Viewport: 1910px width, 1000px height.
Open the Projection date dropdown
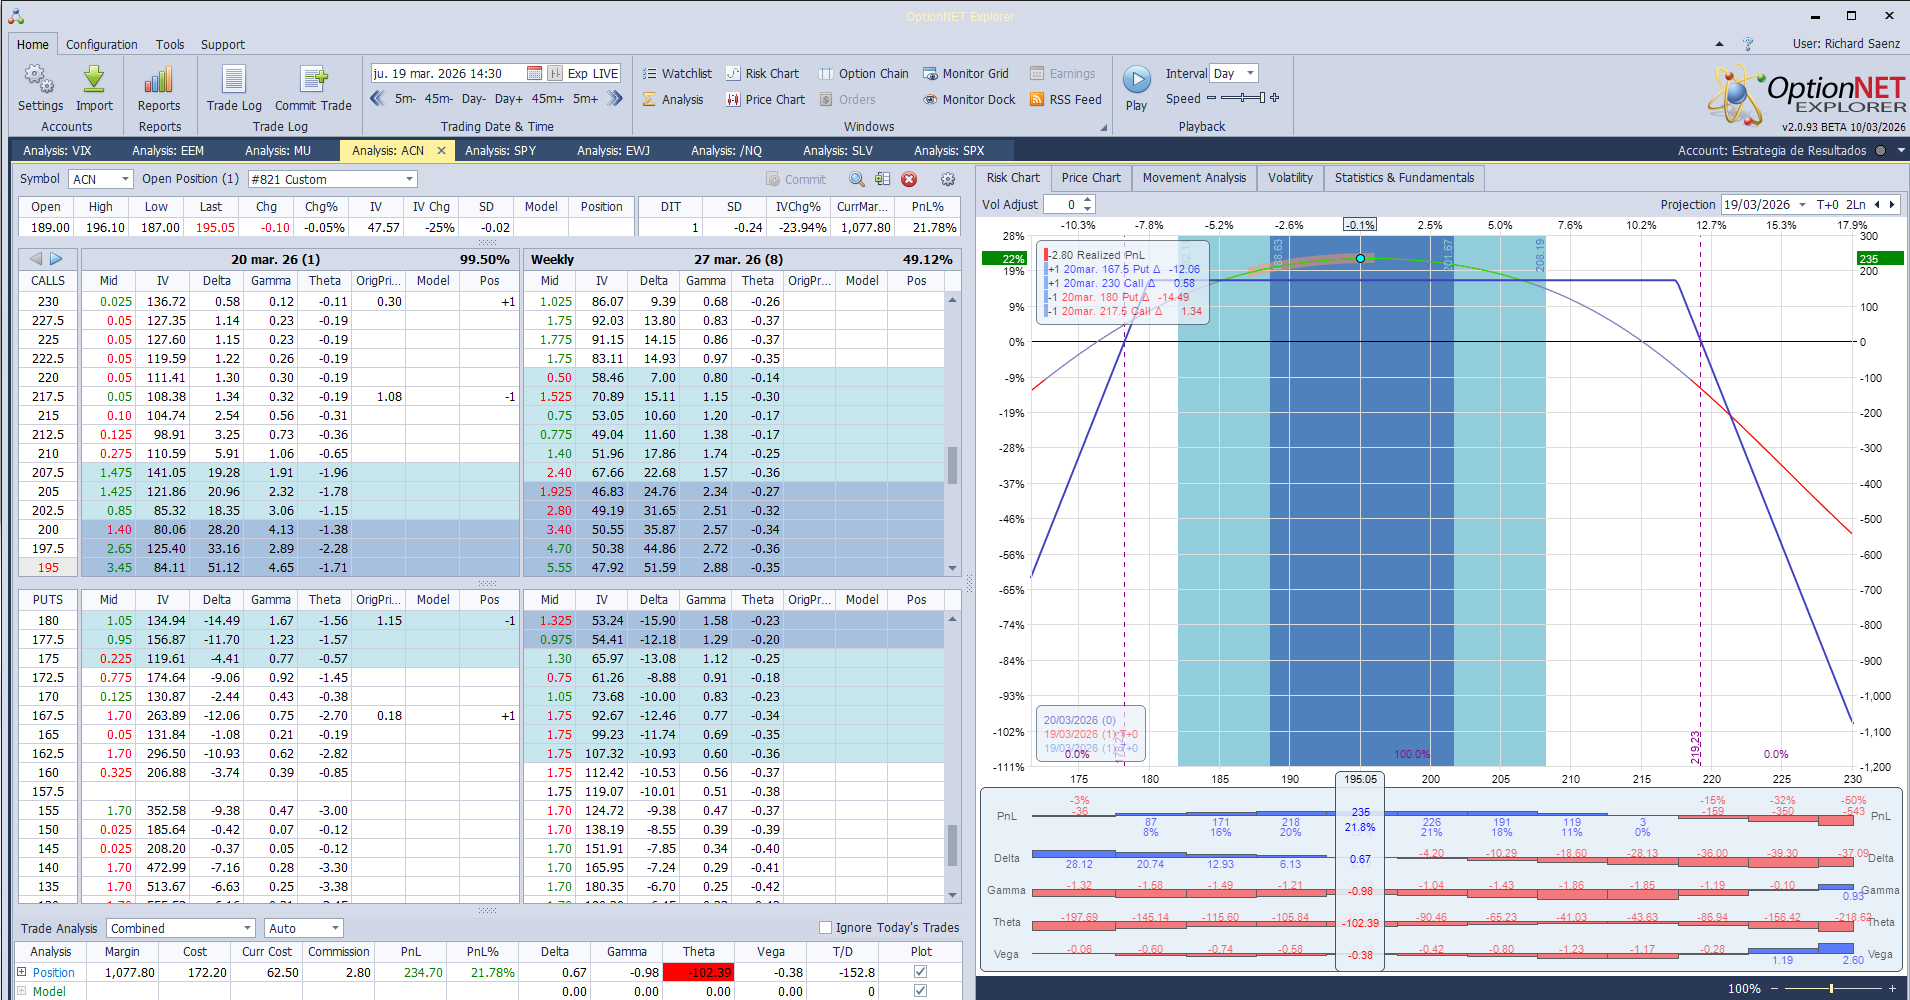(x=1802, y=204)
